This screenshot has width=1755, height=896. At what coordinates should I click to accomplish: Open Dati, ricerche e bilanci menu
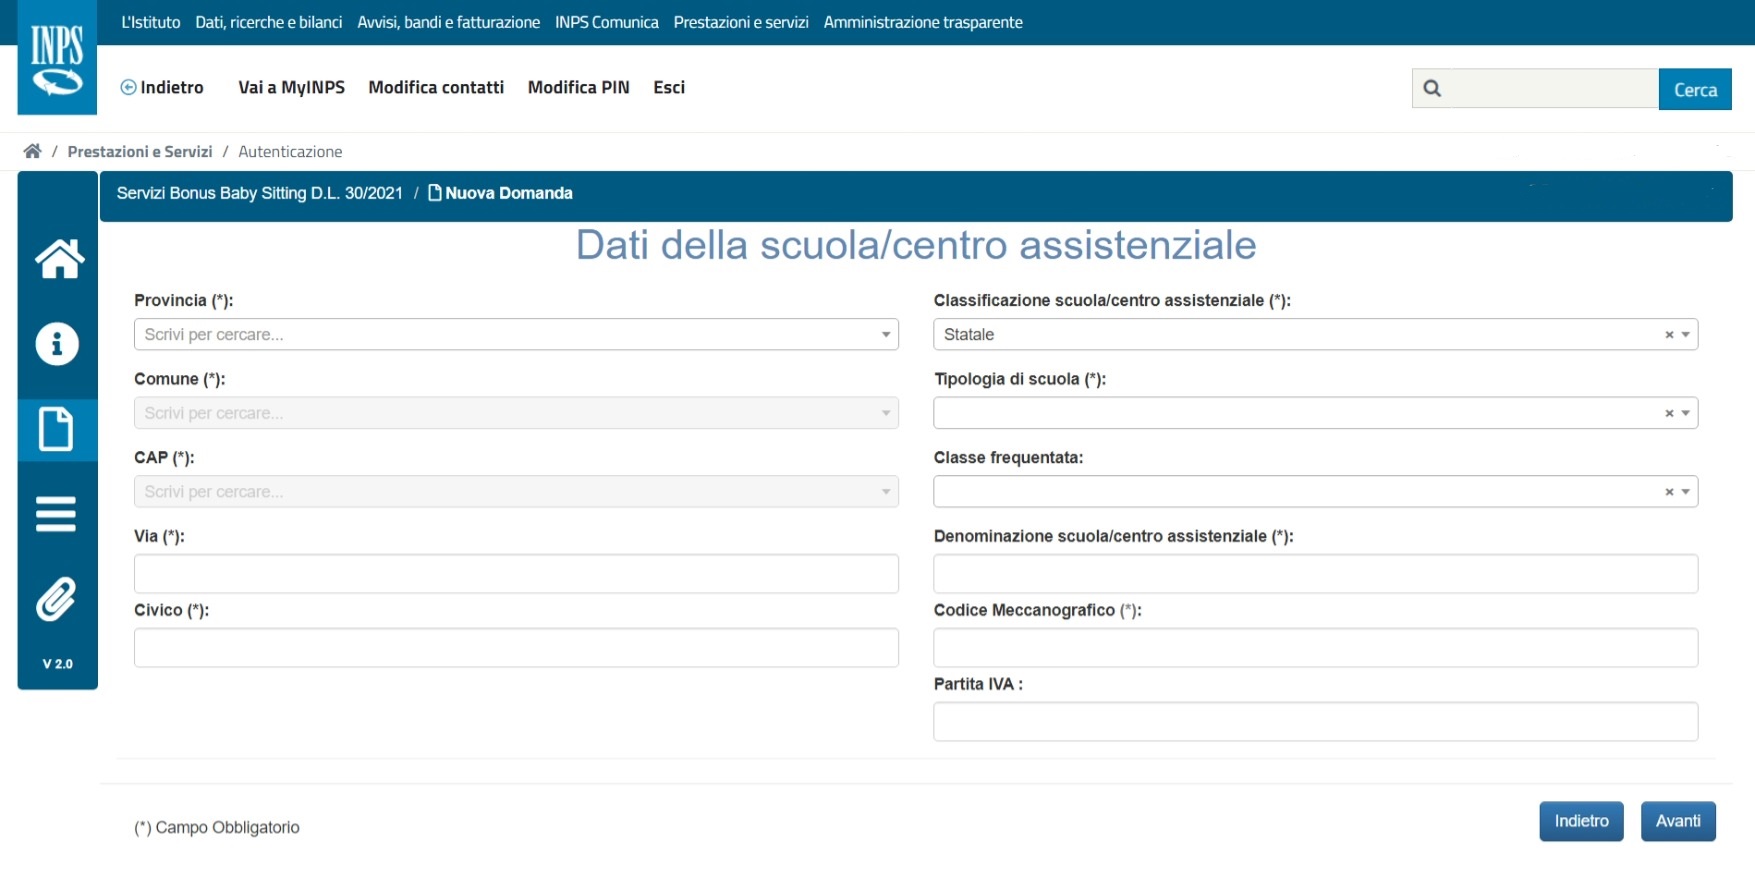pos(269,22)
